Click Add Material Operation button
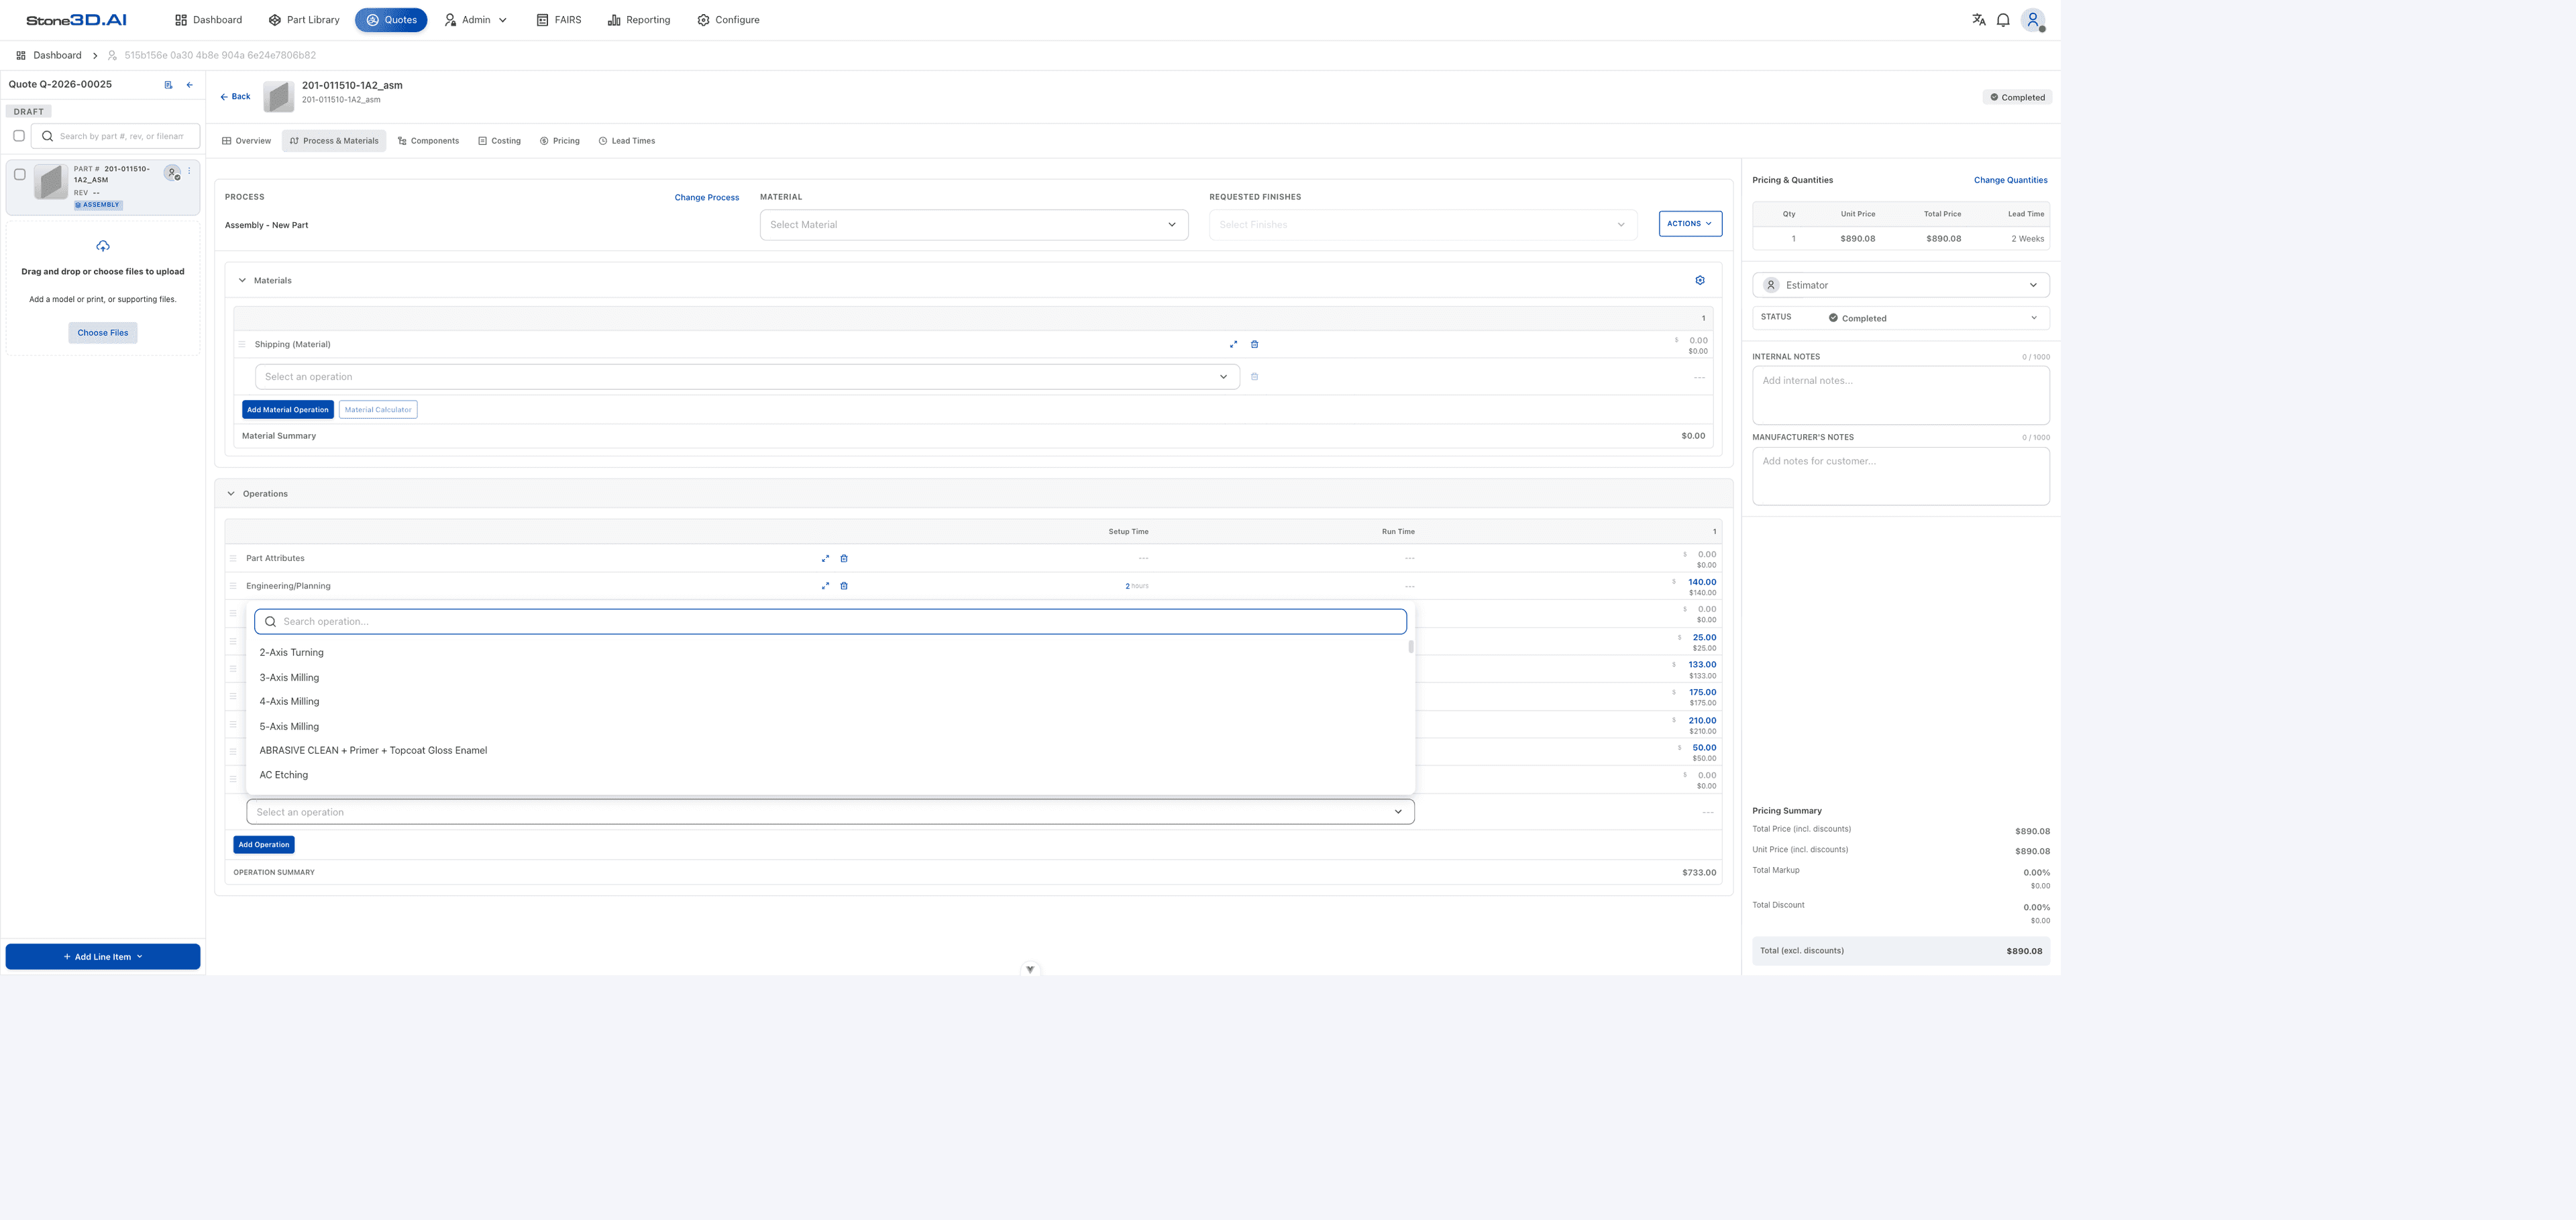 pos(288,410)
